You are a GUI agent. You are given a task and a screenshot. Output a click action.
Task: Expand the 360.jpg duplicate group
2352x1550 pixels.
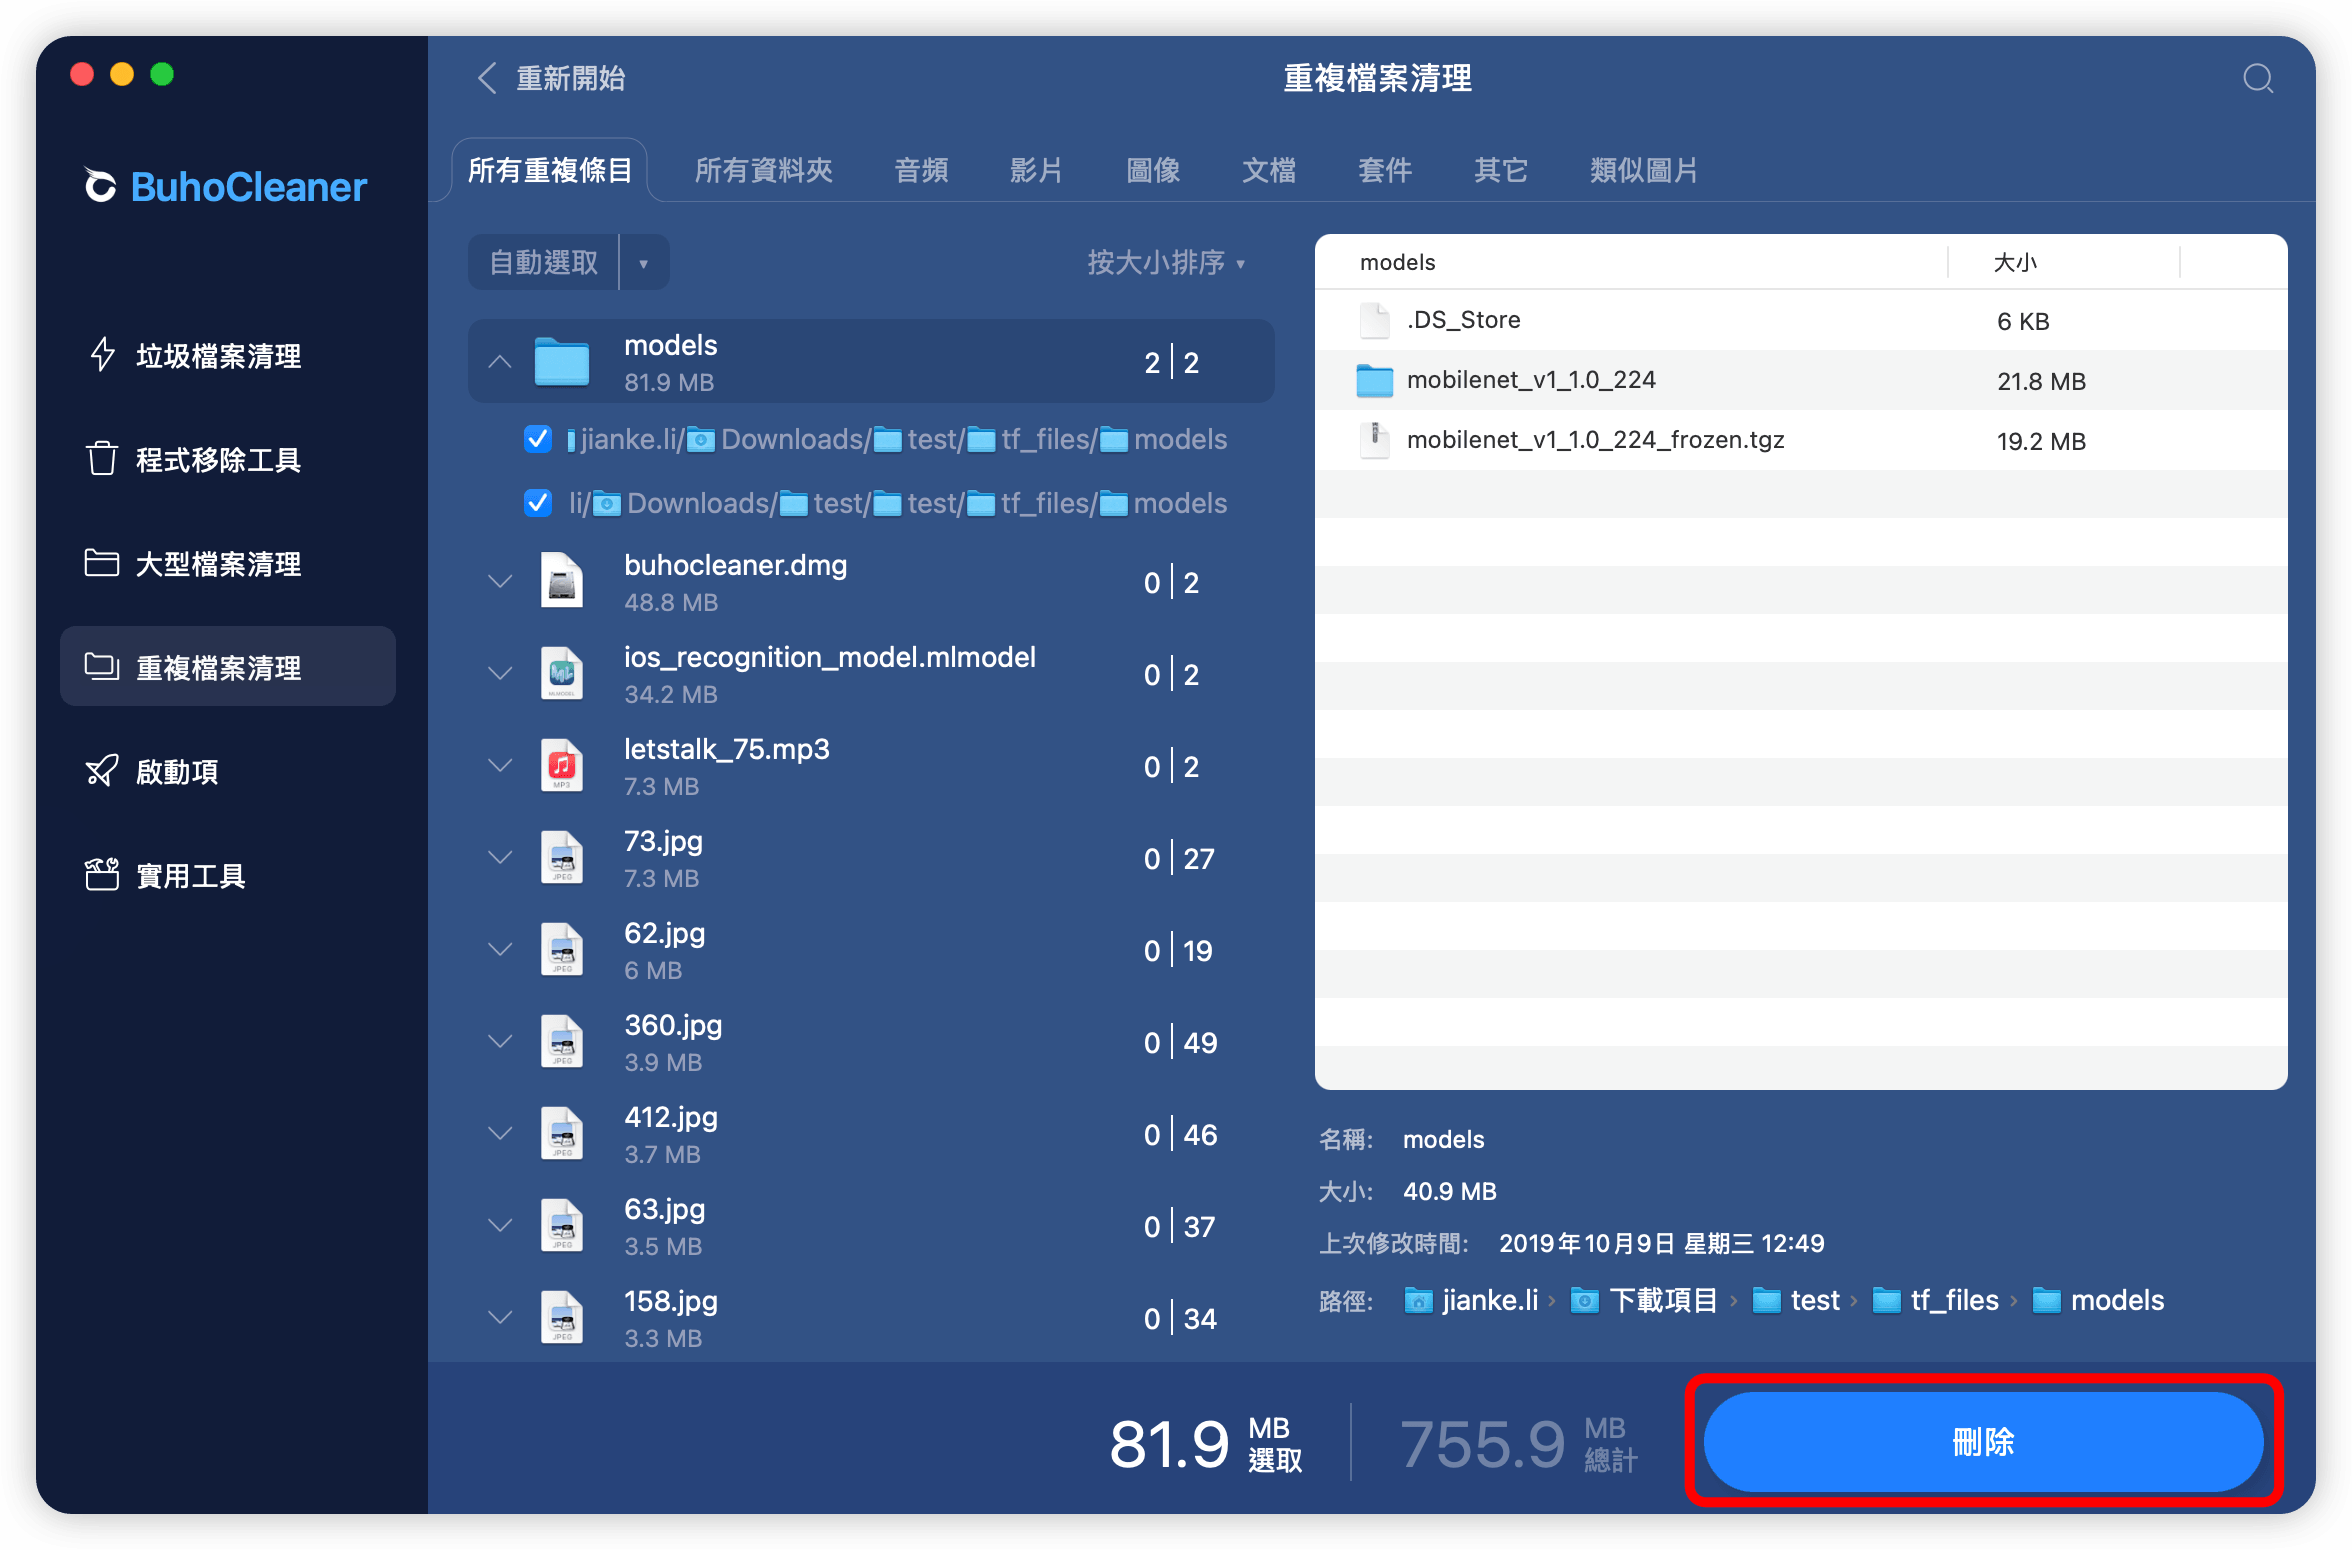point(500,1042)
